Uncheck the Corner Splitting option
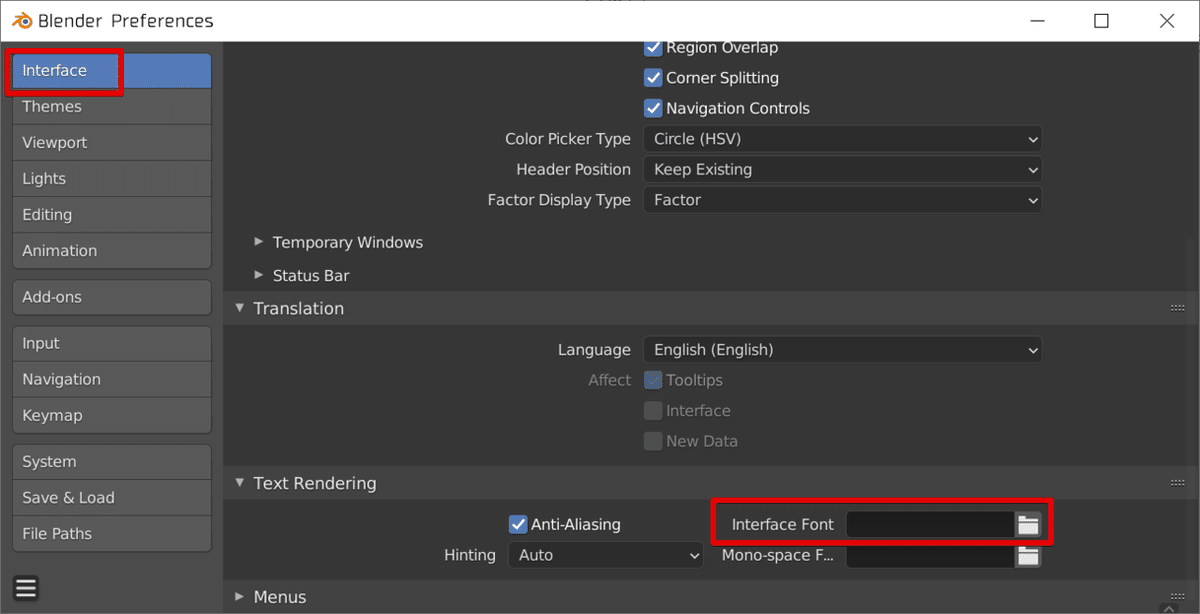Viewport: 1200px width, 614px height. (x=653, y=78)
